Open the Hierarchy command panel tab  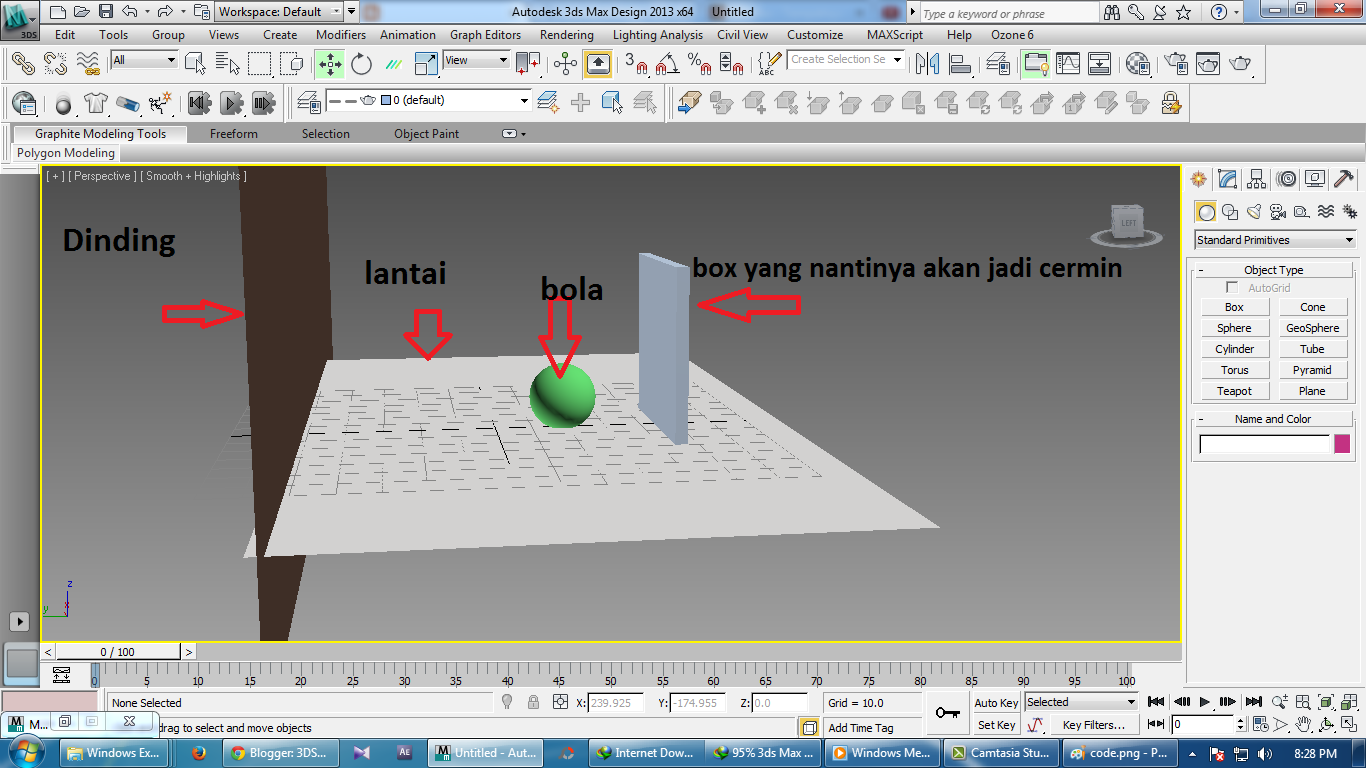point(1257,179)
